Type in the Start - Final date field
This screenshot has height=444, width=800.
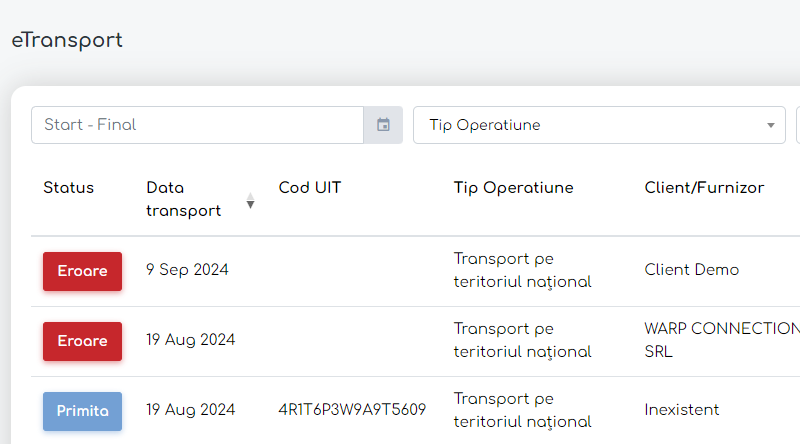coord(197,125)
